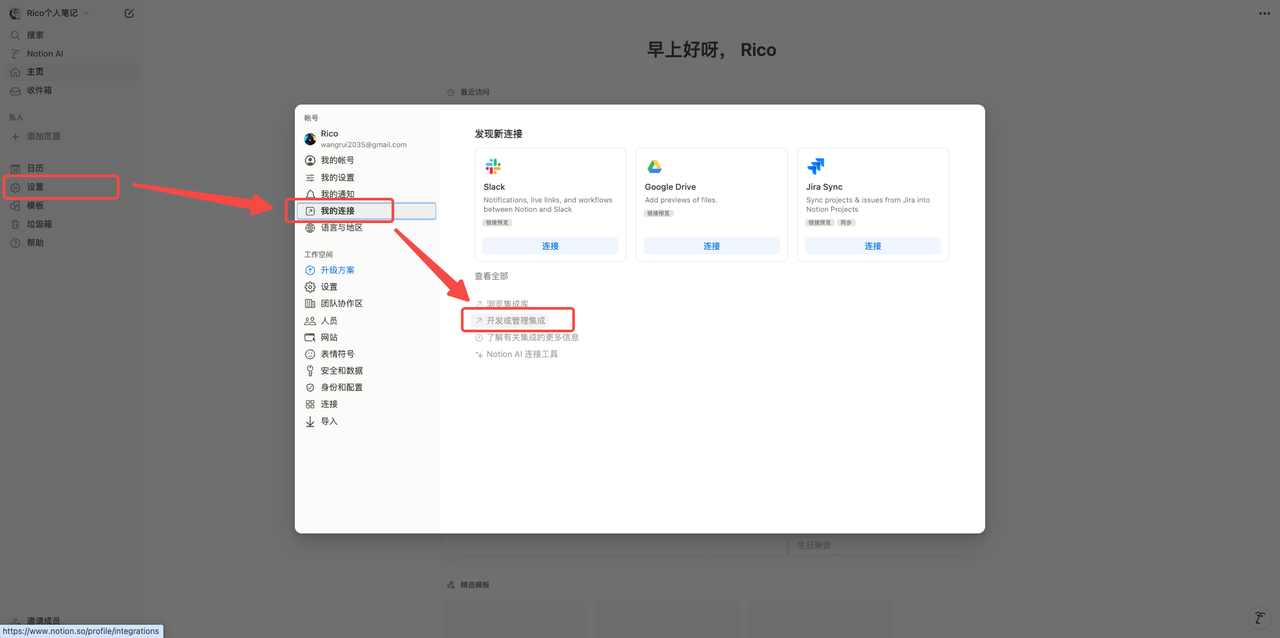Click the 垃圾箱 trash icon
This screenshot has width=1280, height=638.
pos(15,224)
